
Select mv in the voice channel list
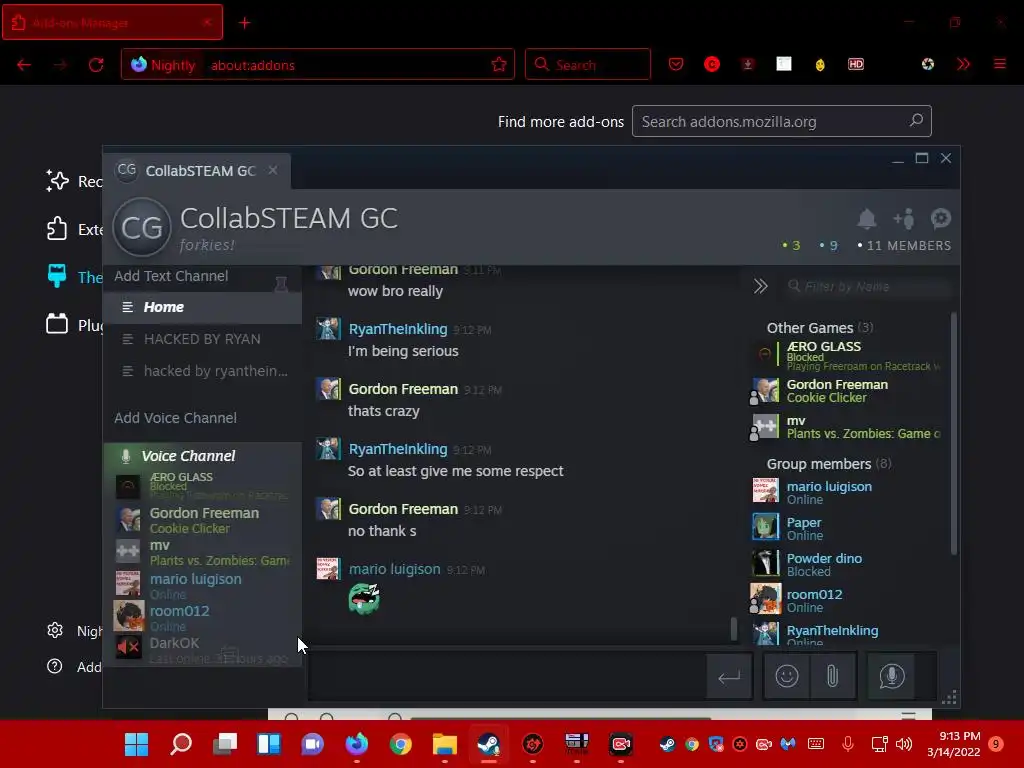coord(202,552)
